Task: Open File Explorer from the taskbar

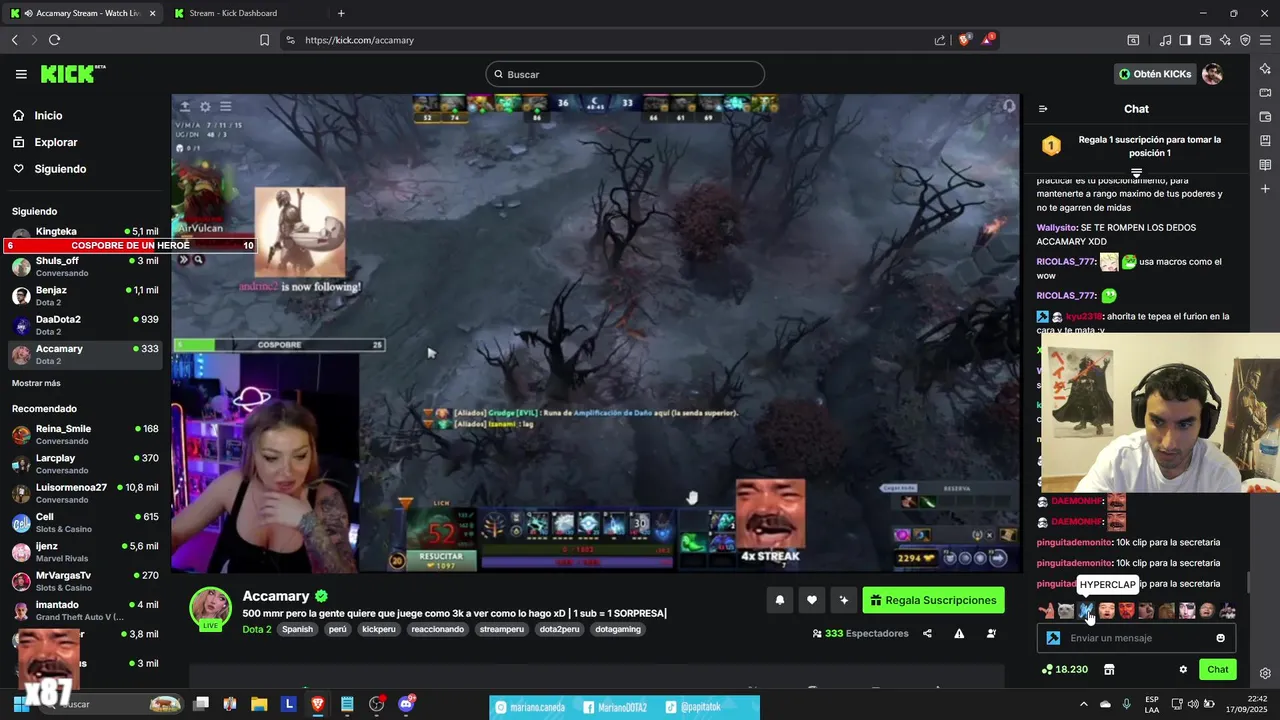Action: point(259,704)
